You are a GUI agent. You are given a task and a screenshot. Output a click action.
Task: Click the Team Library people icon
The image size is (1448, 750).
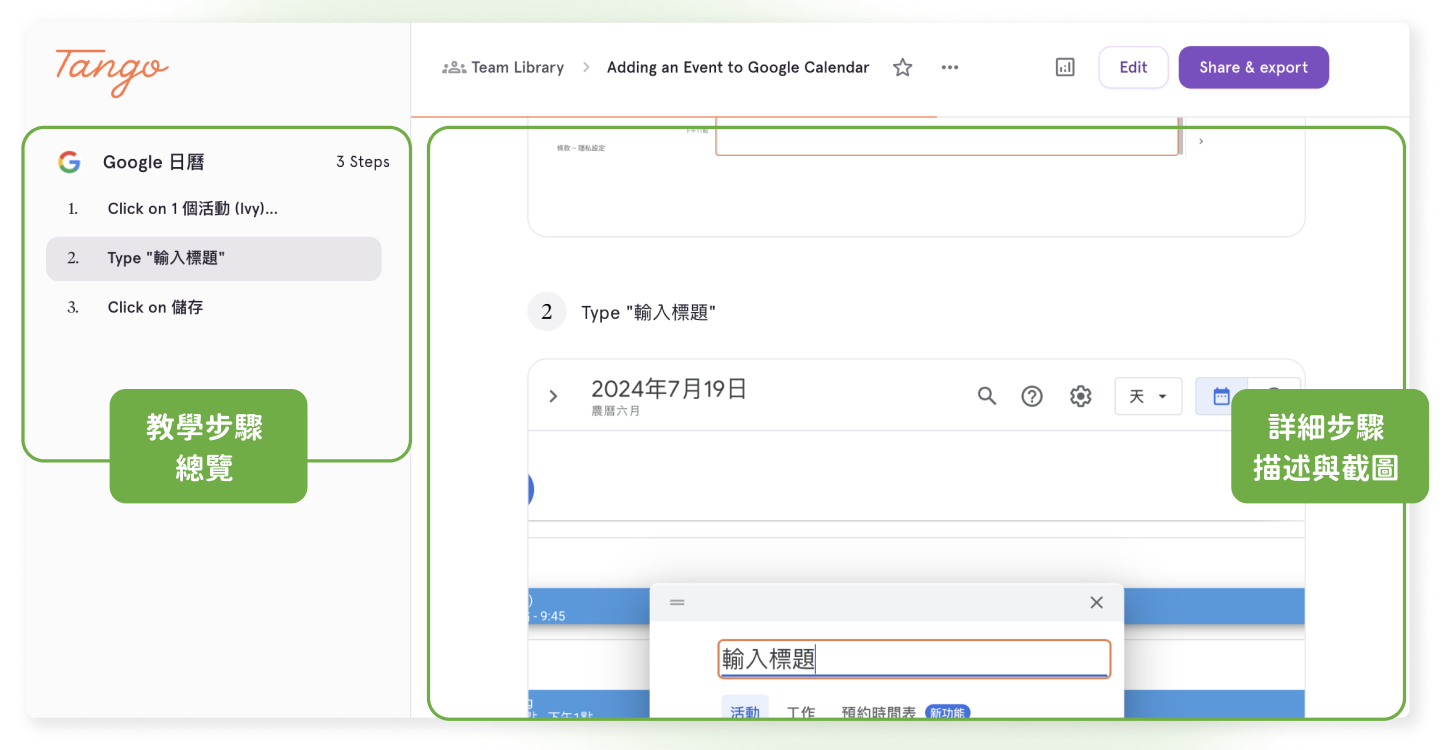tap(454, 68)
